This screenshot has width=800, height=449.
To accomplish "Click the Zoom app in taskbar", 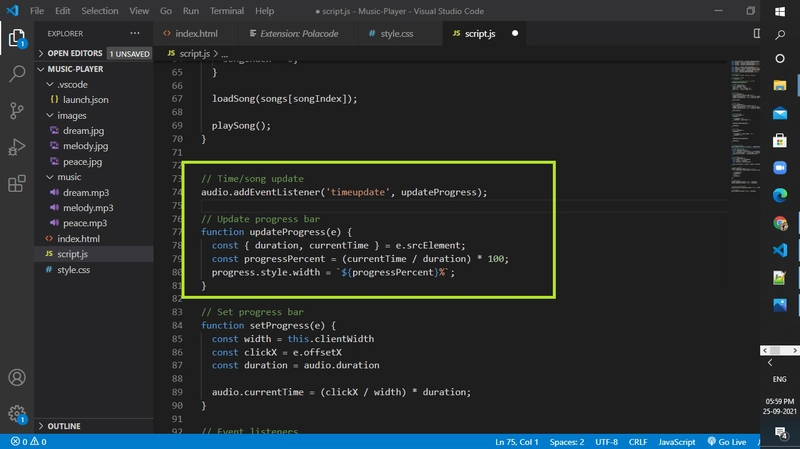I will 780,168.
